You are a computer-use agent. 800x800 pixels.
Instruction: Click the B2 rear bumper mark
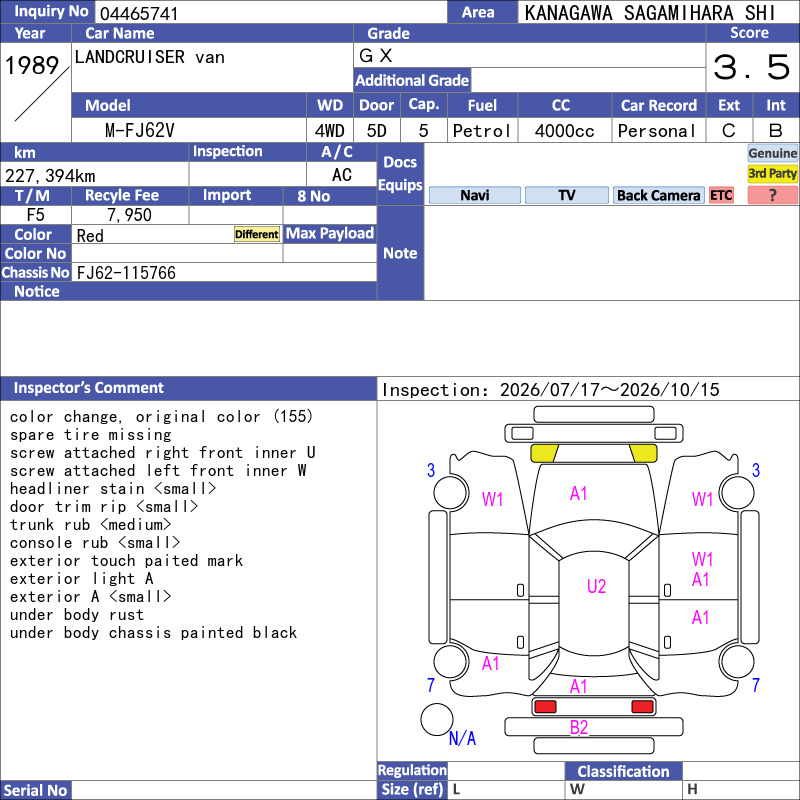(x=579, y=728)
